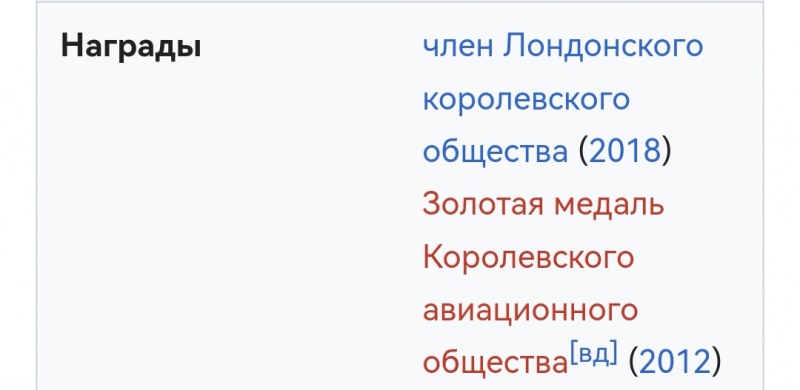Click red 'общества' before [вд]
The image size is (800, 390).
tap(495, 363)
